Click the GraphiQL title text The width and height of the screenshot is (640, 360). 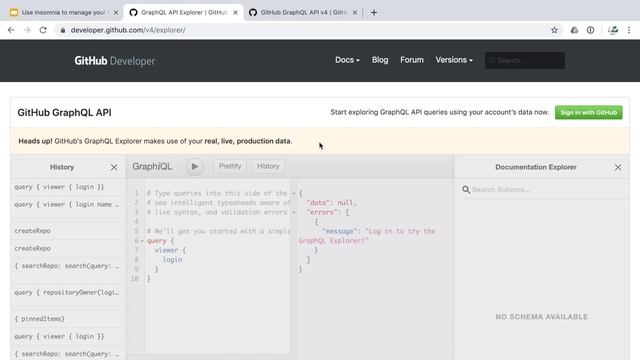[x=152, y=167]
